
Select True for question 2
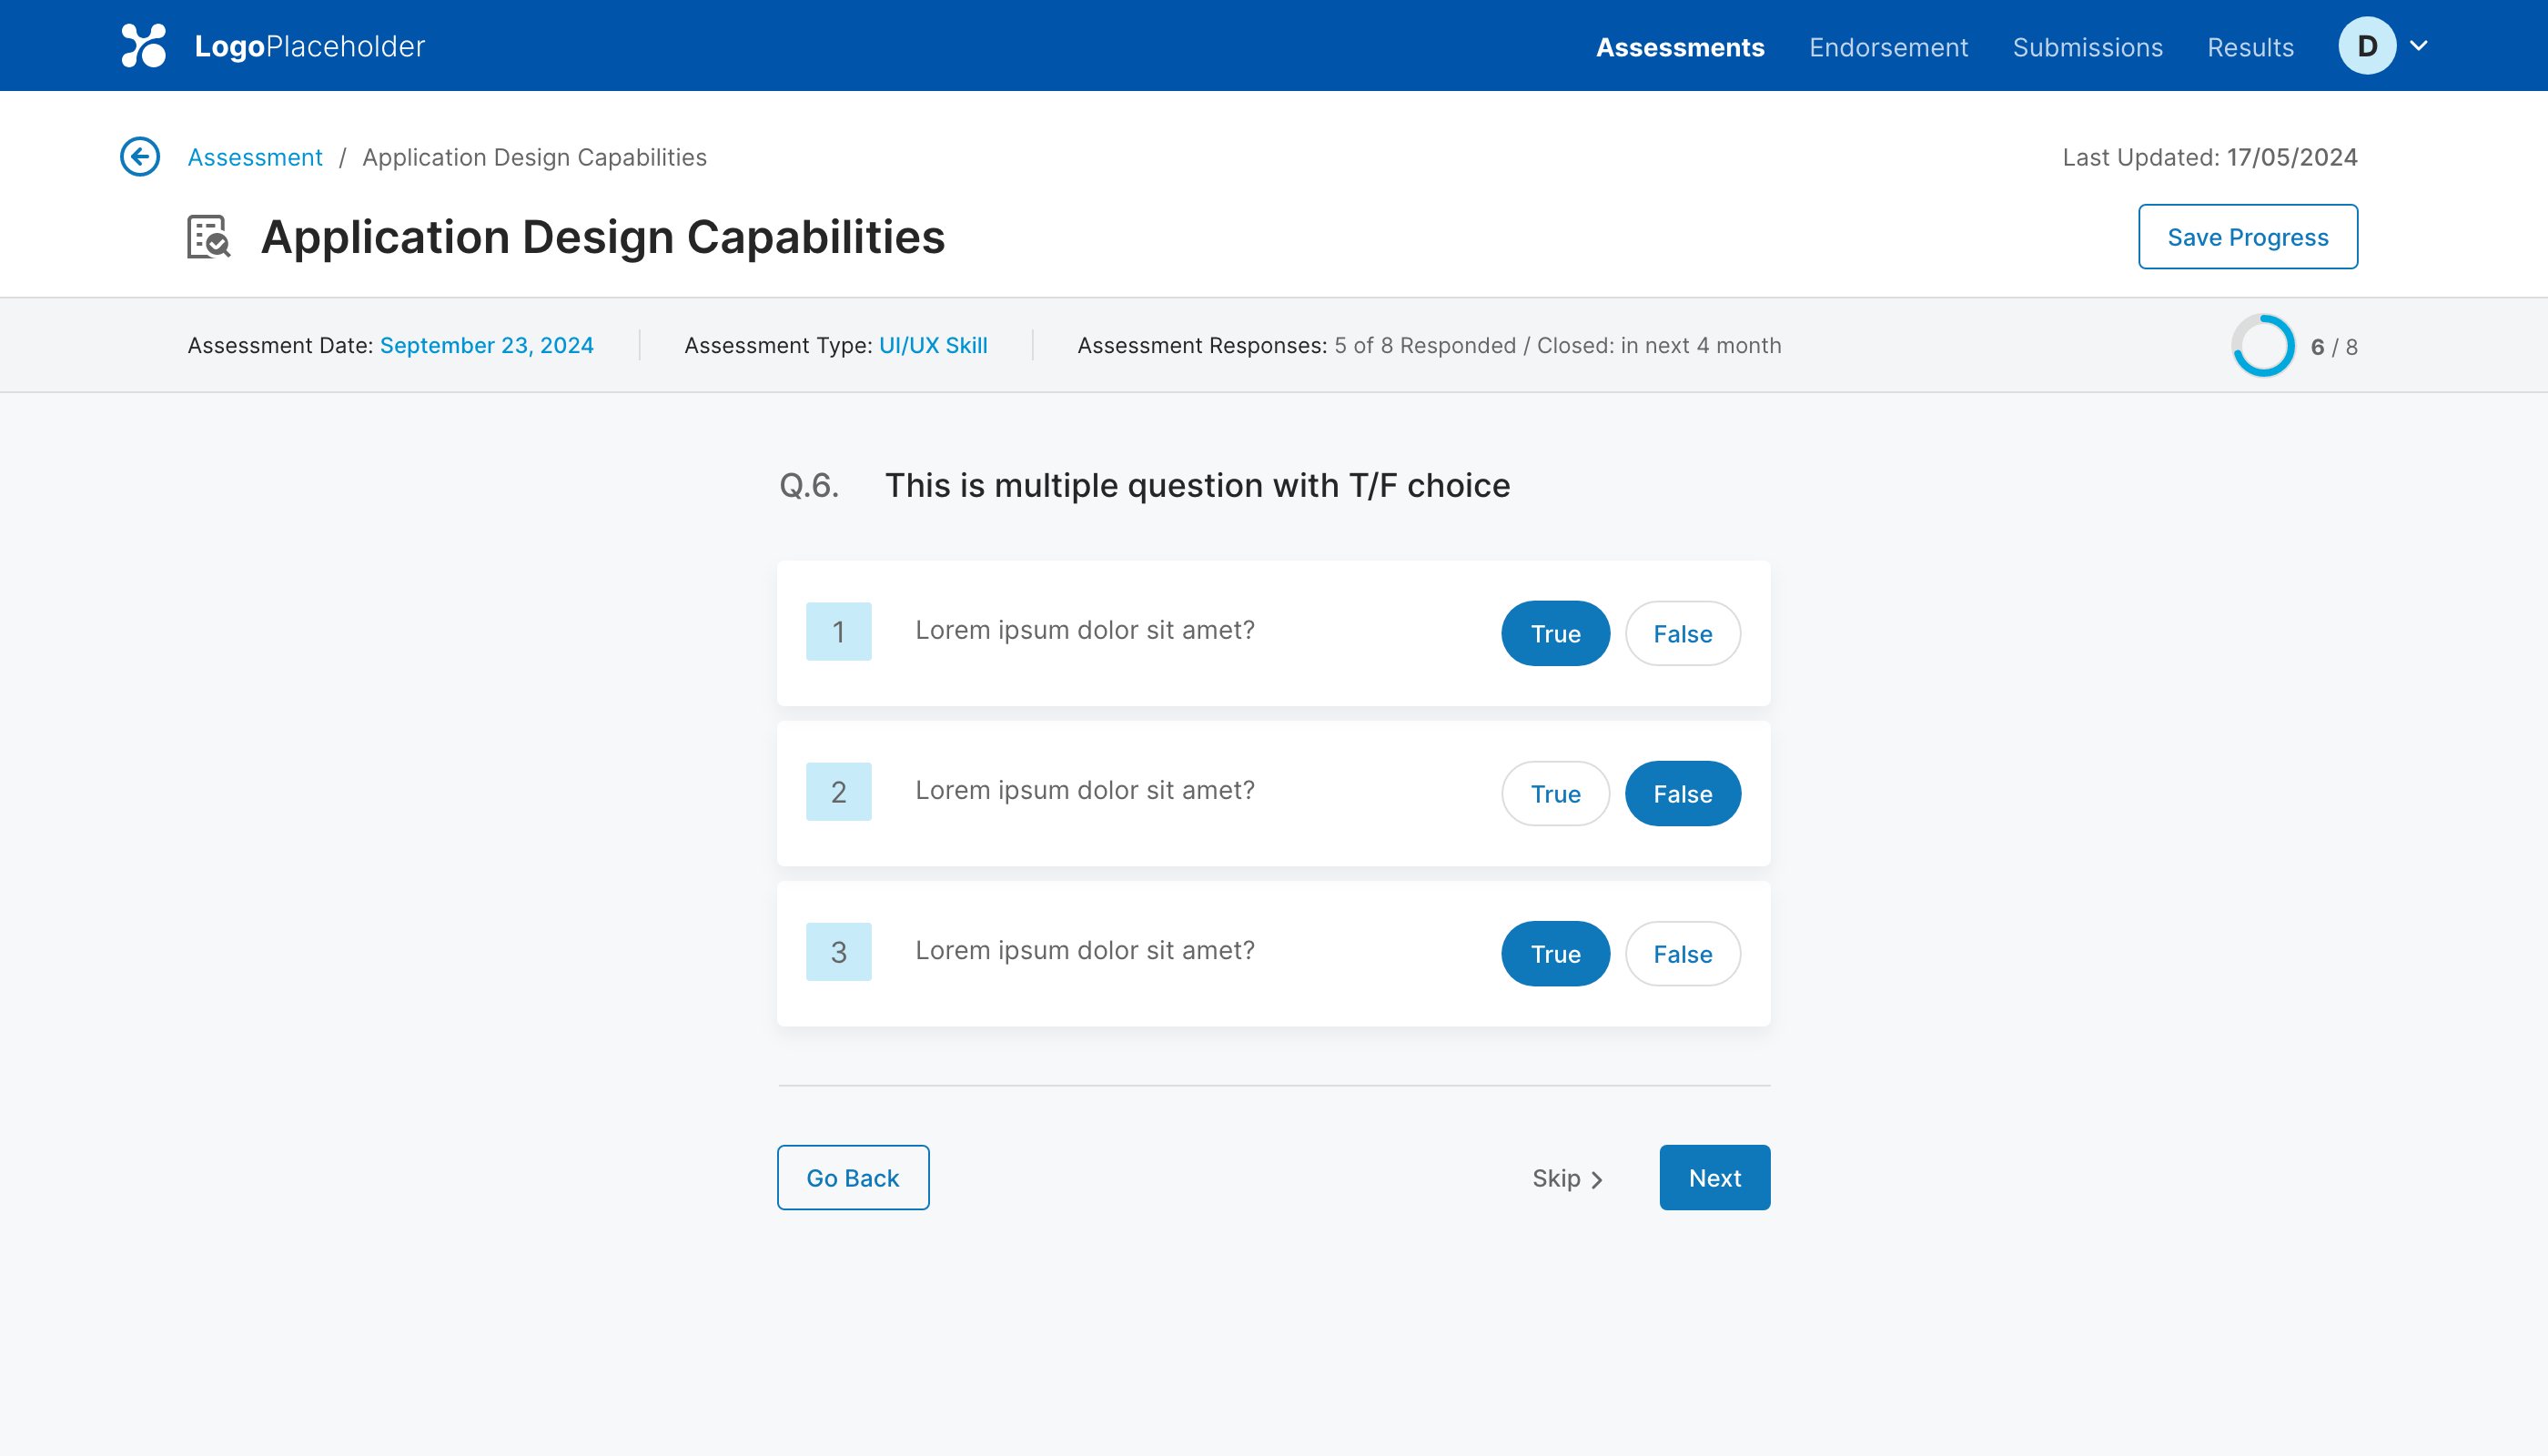click(1555, 794)
